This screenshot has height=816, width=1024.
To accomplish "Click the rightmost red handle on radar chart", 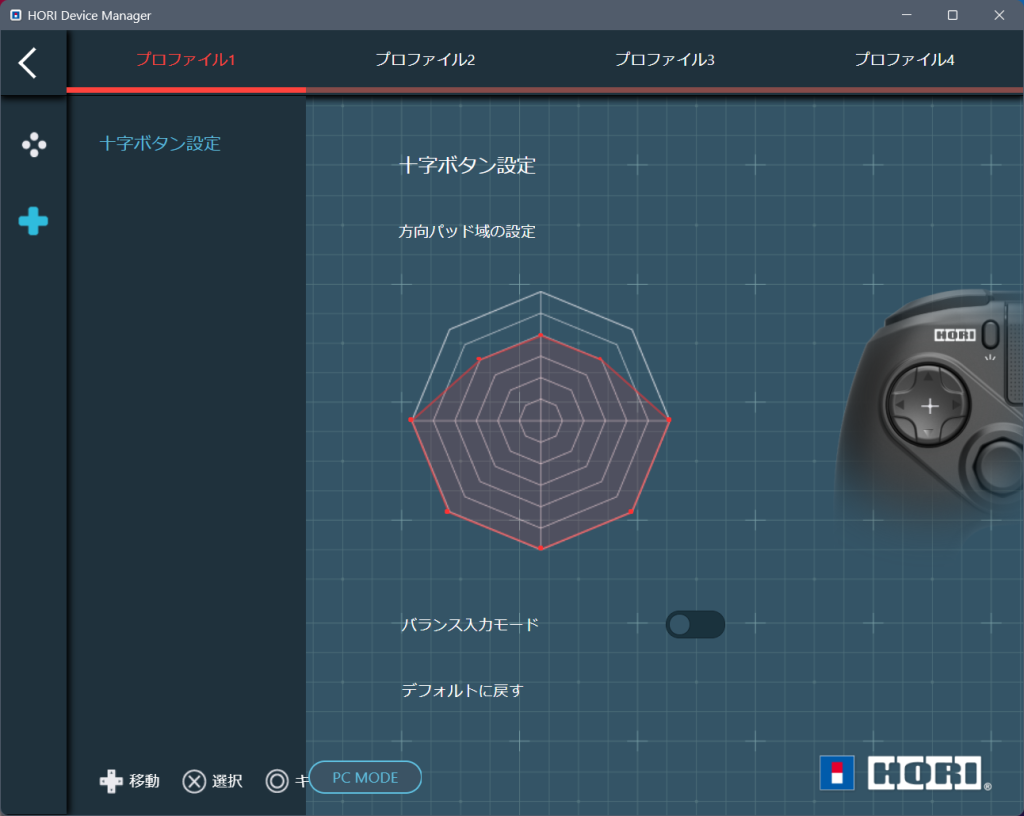I will [x=668, y=420].
